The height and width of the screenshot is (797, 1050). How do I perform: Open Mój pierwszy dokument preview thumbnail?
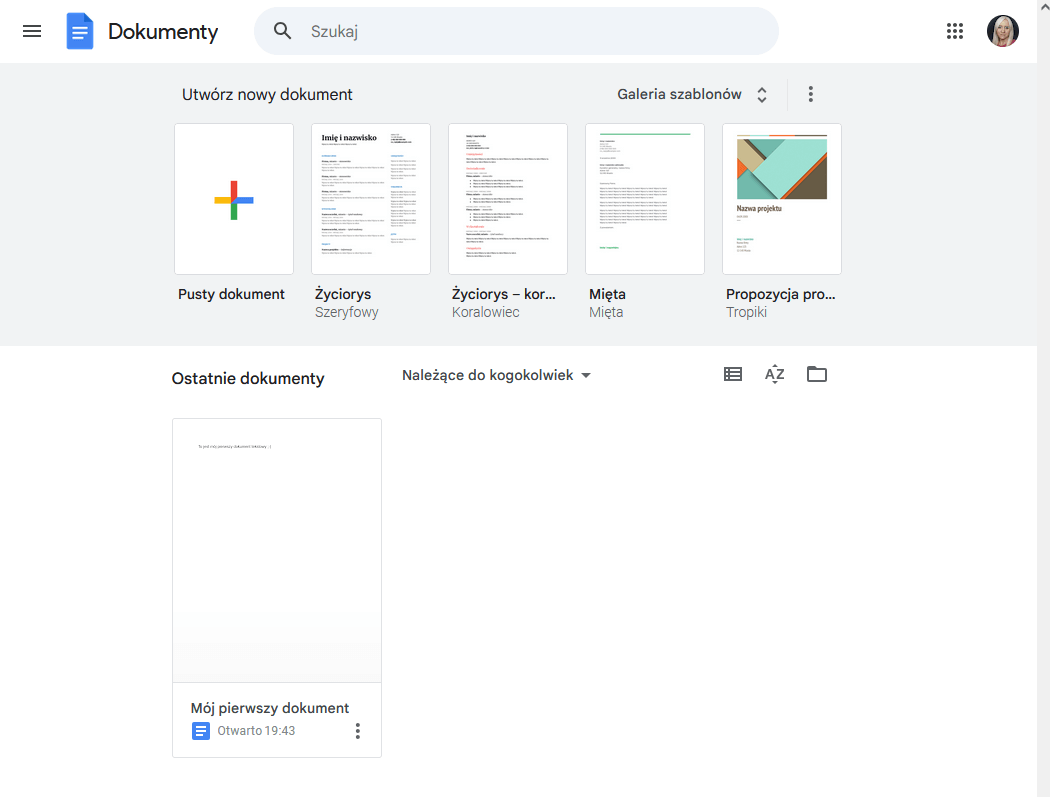[x=277, y=550]
